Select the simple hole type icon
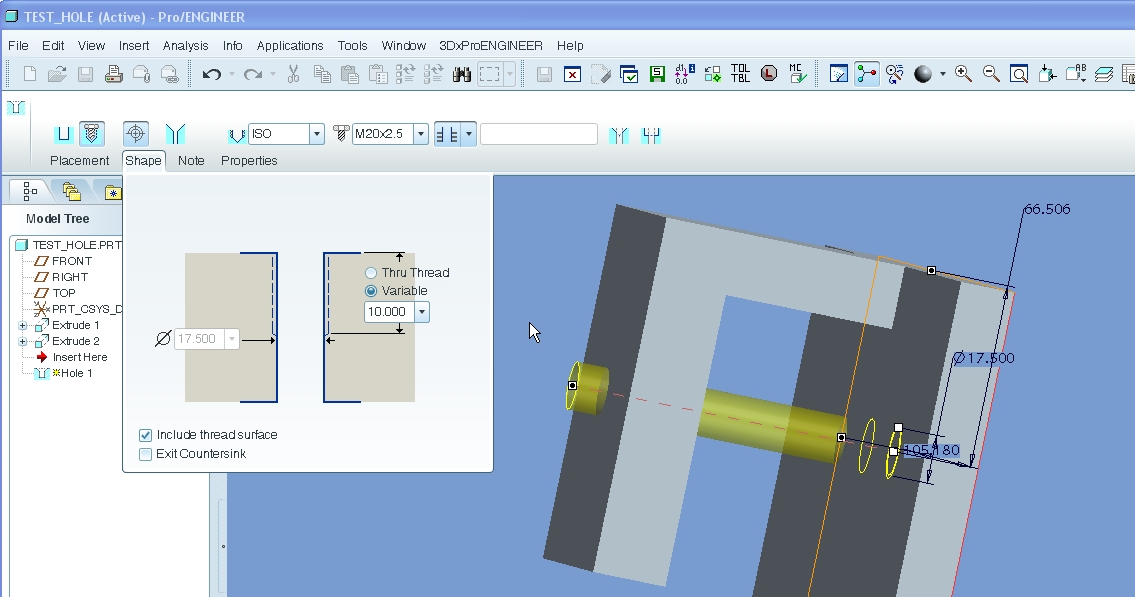The width and height of the screenshot is (1135, 597). click(x=64, y=134)
